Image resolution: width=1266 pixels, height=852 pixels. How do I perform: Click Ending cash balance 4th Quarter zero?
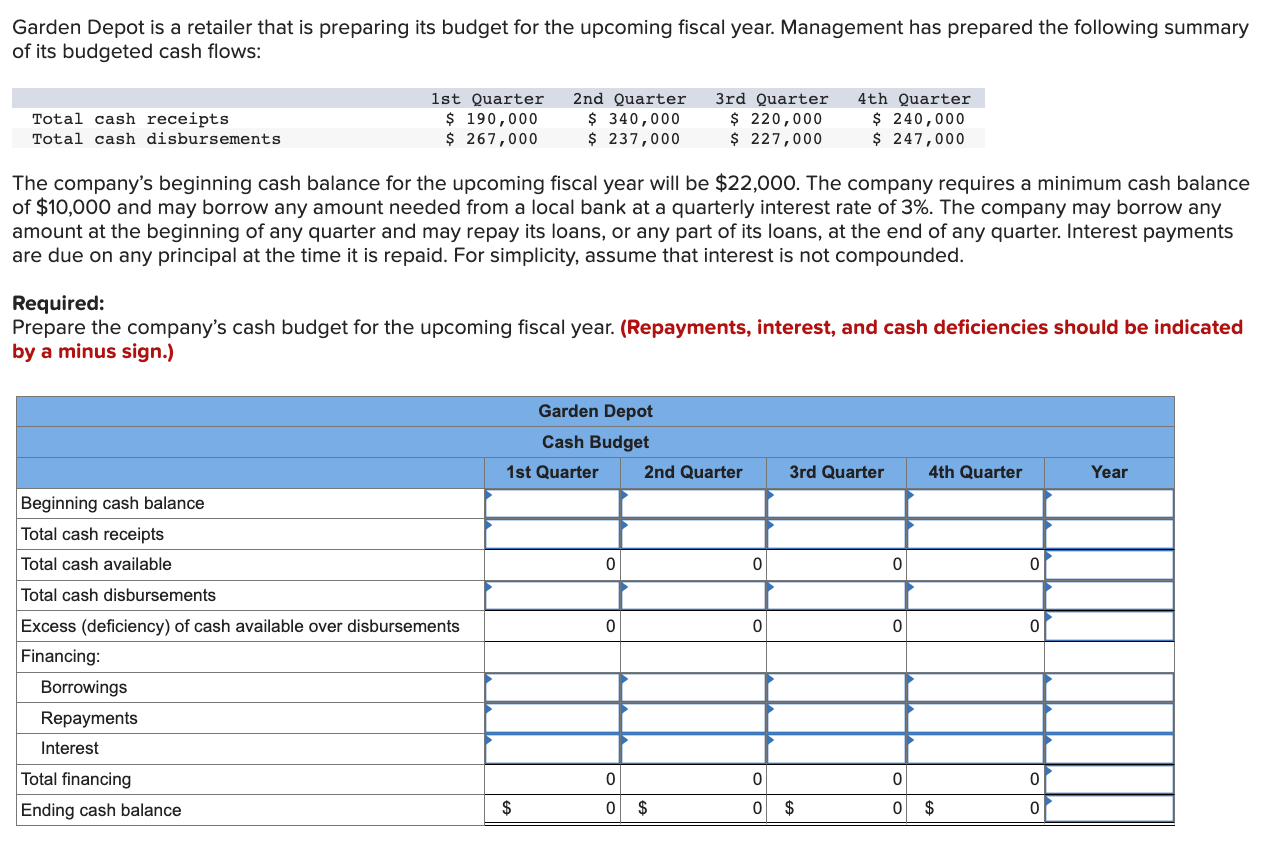[x=1034, y=810]
